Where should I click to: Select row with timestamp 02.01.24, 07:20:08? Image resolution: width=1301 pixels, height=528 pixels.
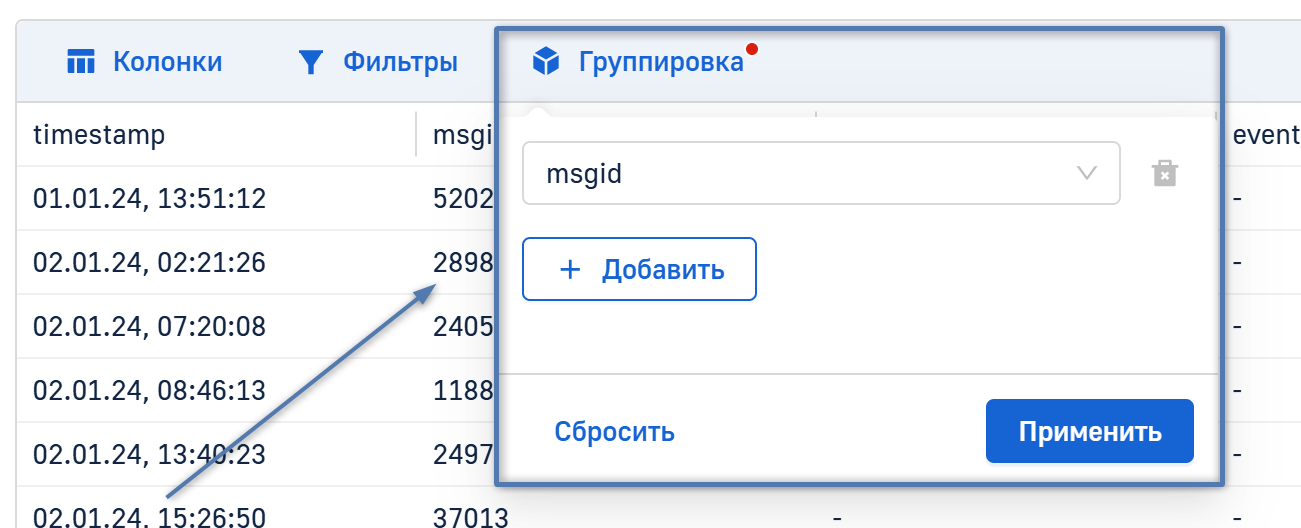pyautogui.click(x=149, y=326)
